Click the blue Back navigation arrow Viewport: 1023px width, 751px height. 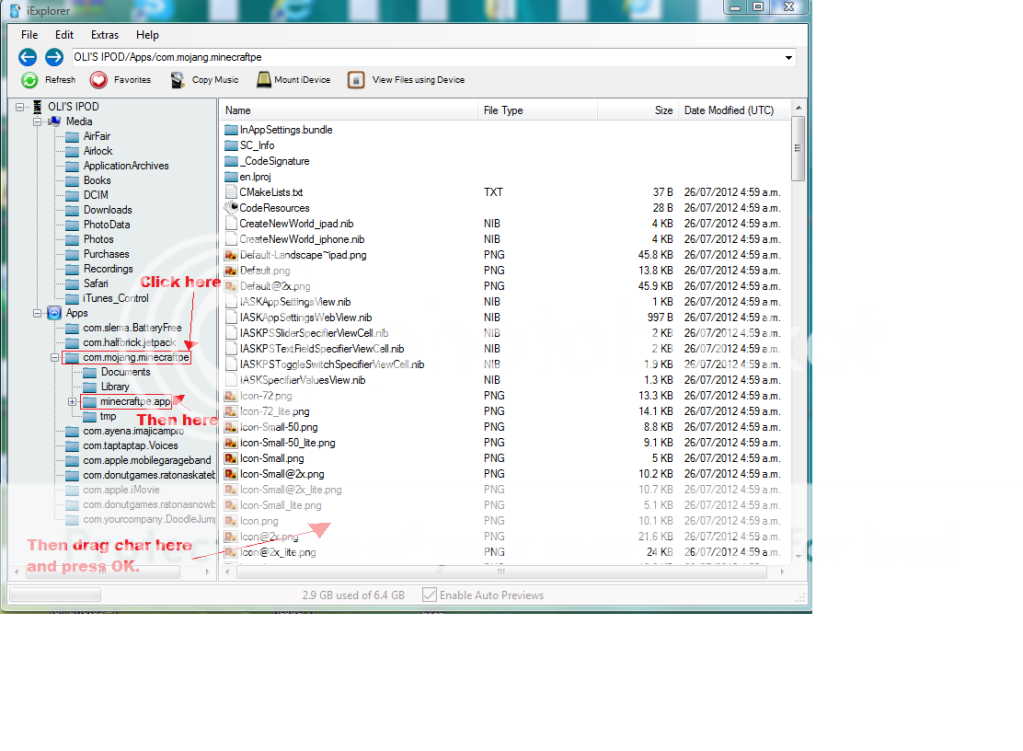28,57
